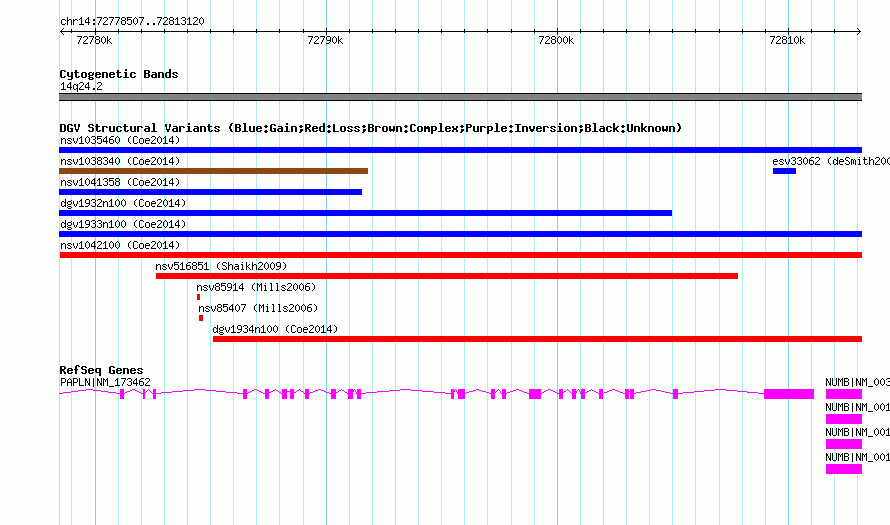Click the dgv1934n100 (Coe2014) label

[275, 329]
